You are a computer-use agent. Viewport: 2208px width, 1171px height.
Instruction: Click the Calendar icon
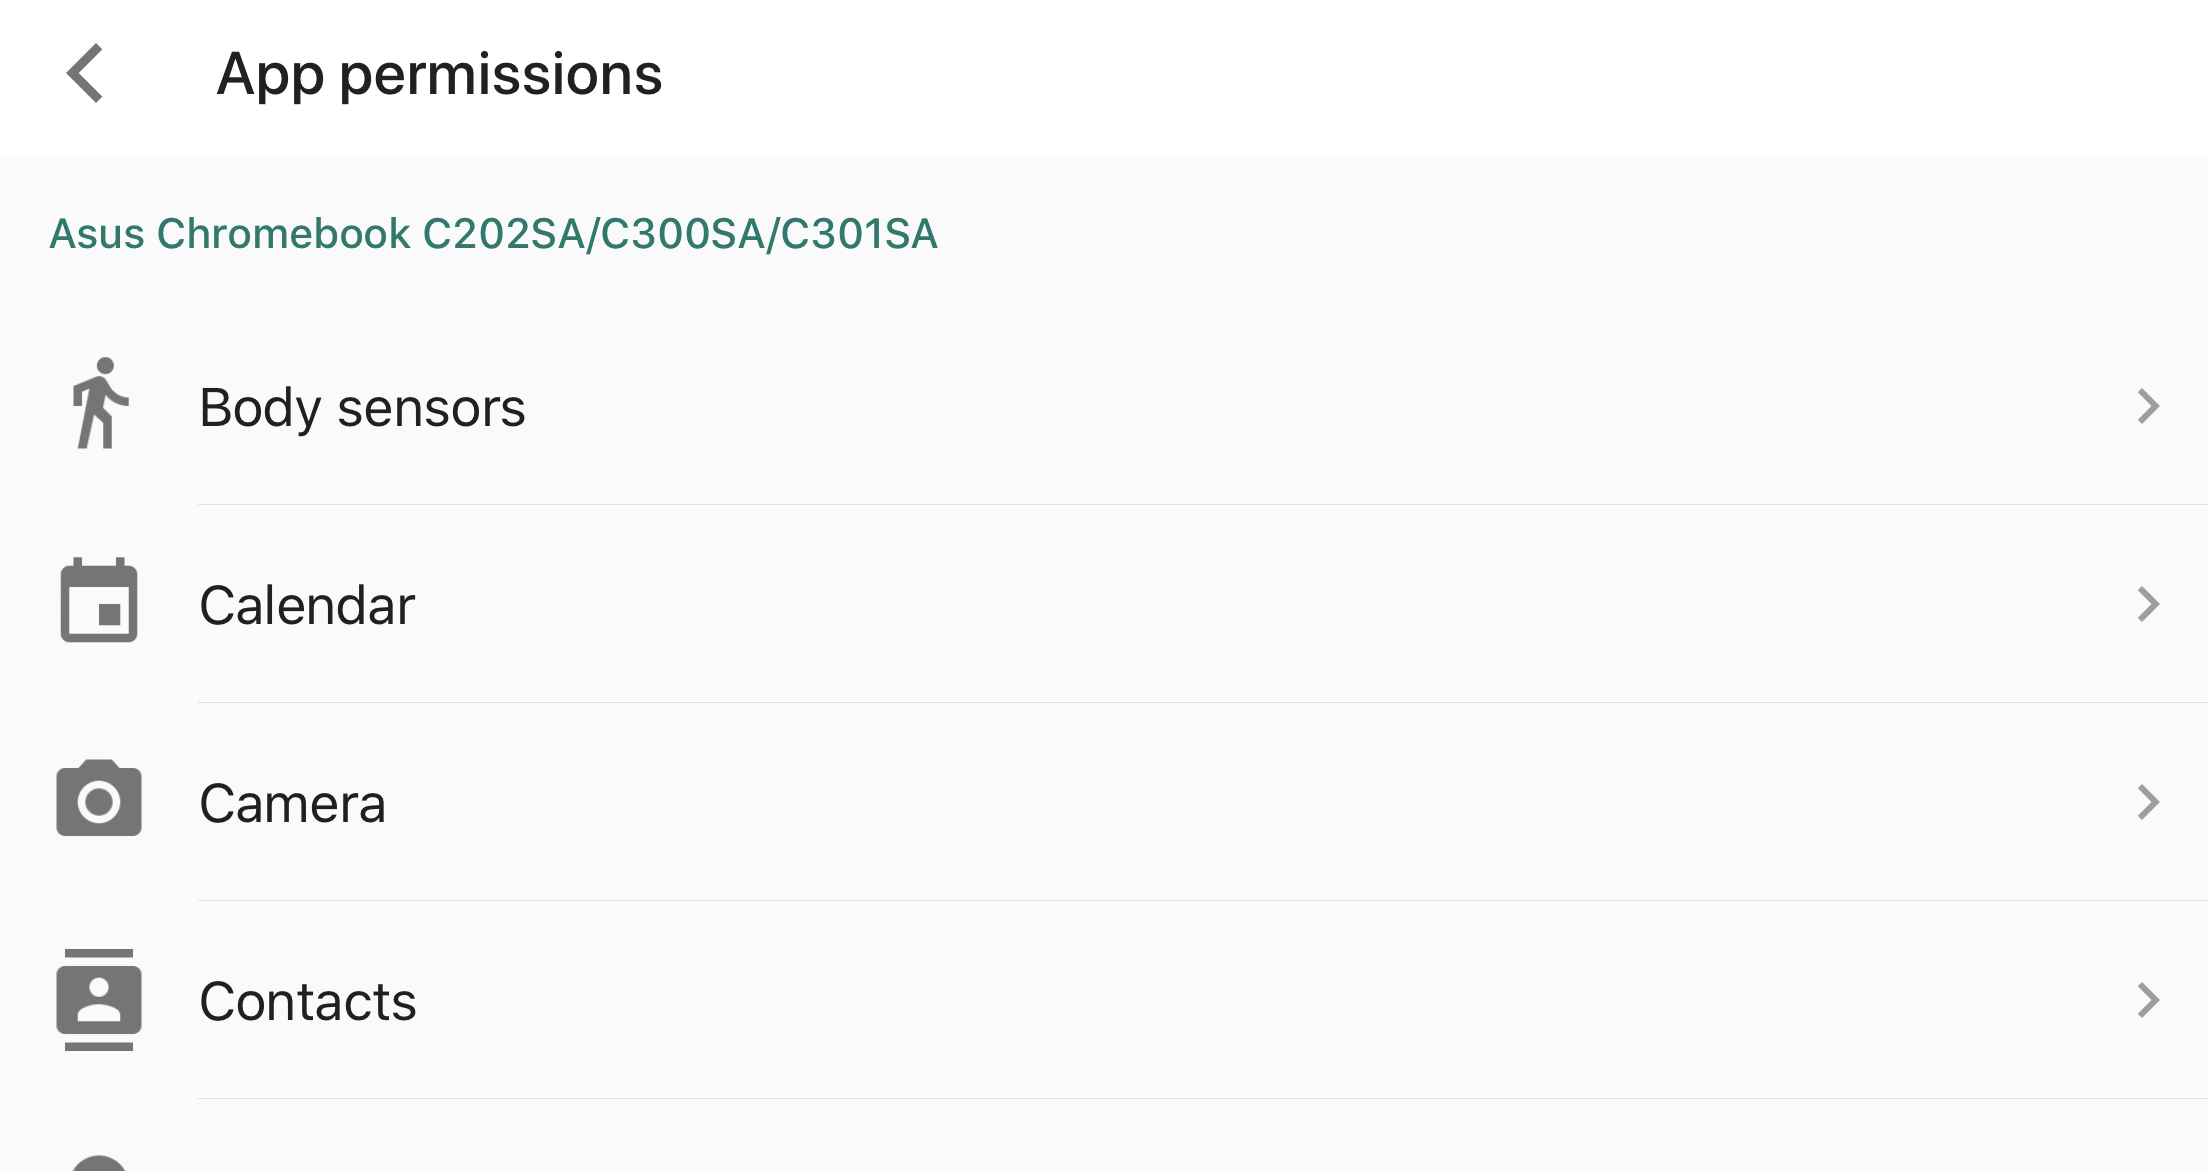point(99,600)
